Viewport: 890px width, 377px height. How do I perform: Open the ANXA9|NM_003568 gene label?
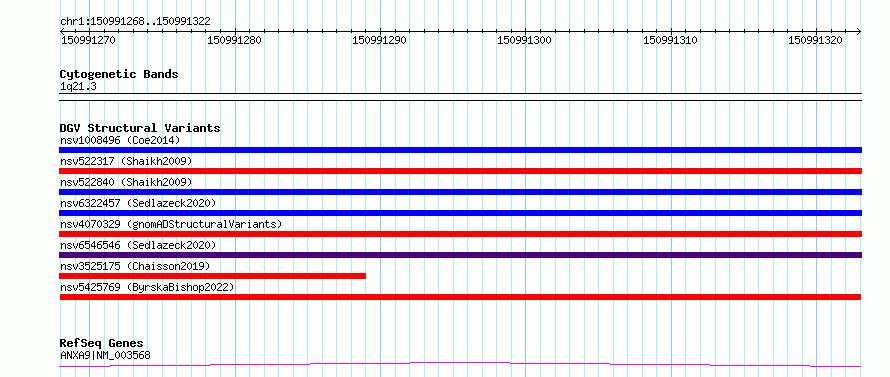[105, 356]
